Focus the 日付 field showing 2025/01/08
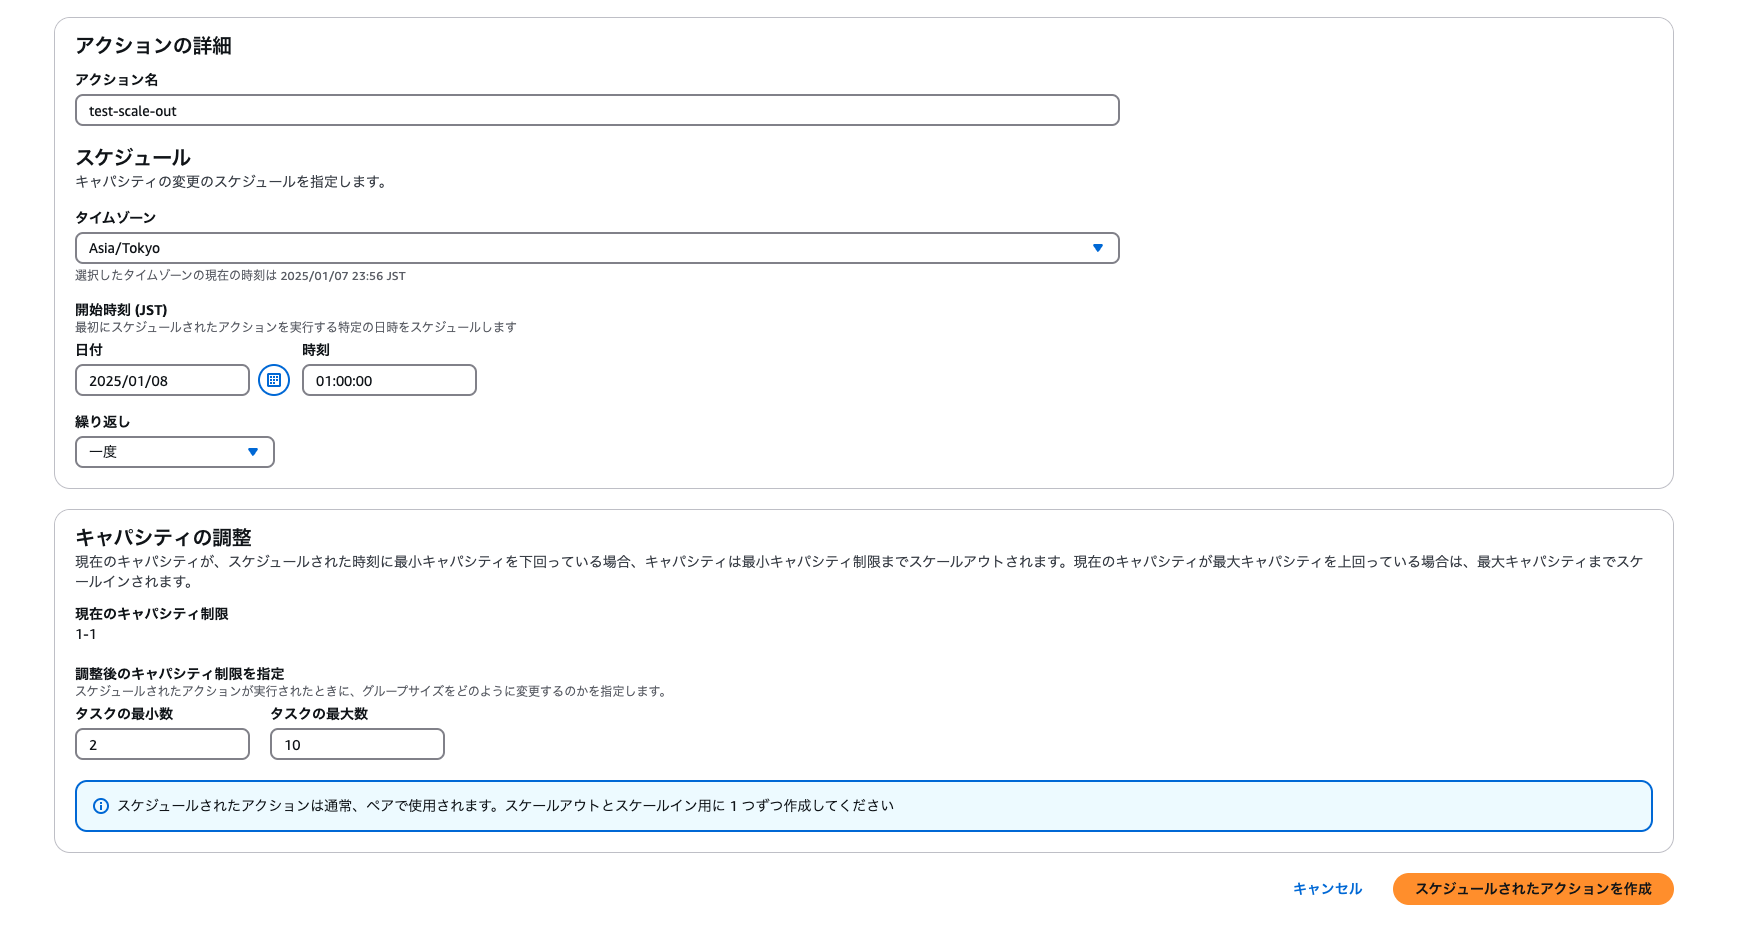 point(162,380)
